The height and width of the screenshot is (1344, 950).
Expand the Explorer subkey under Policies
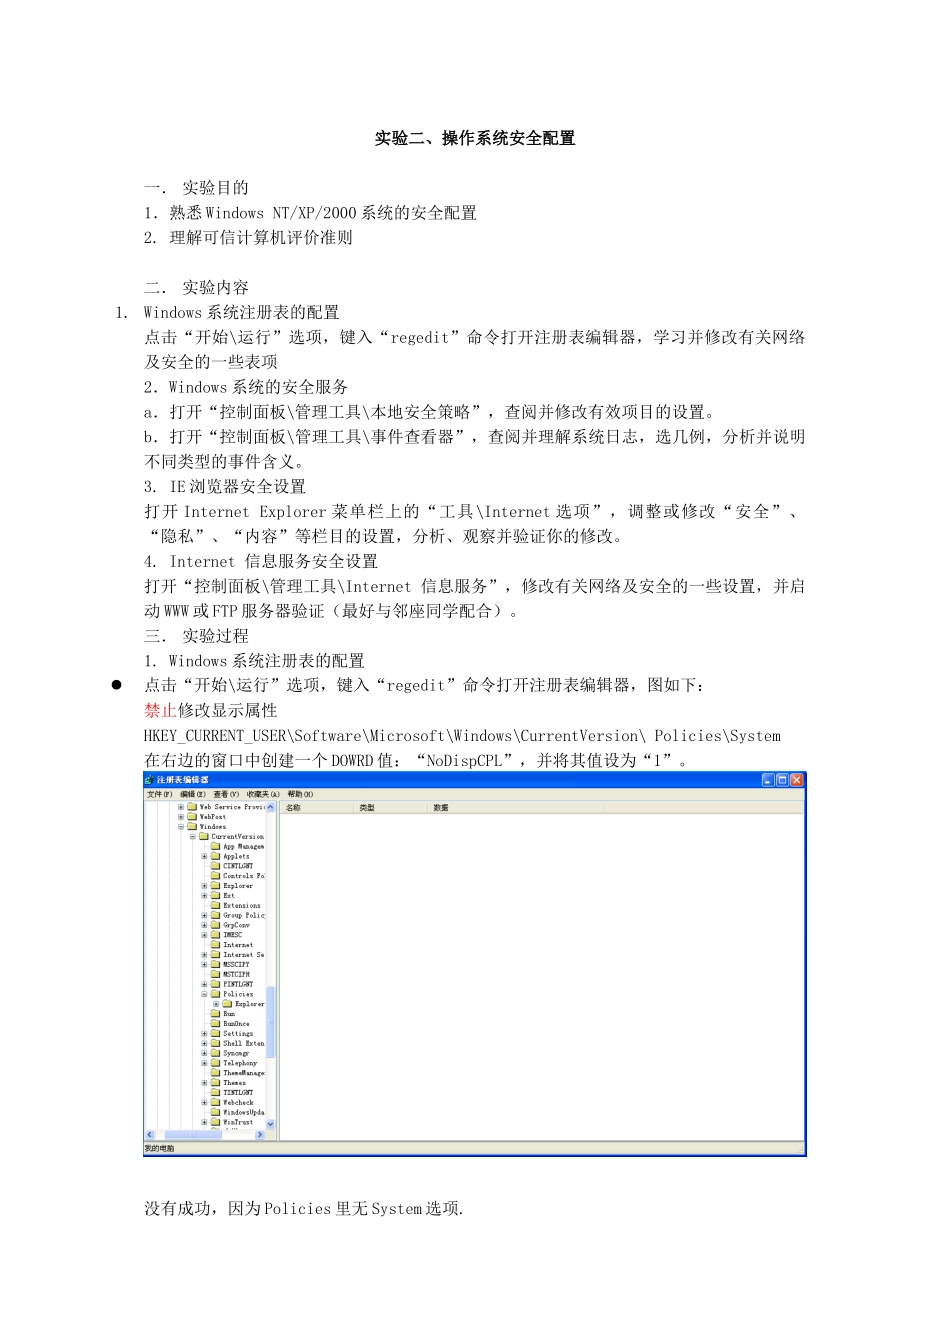point(217,1004)
